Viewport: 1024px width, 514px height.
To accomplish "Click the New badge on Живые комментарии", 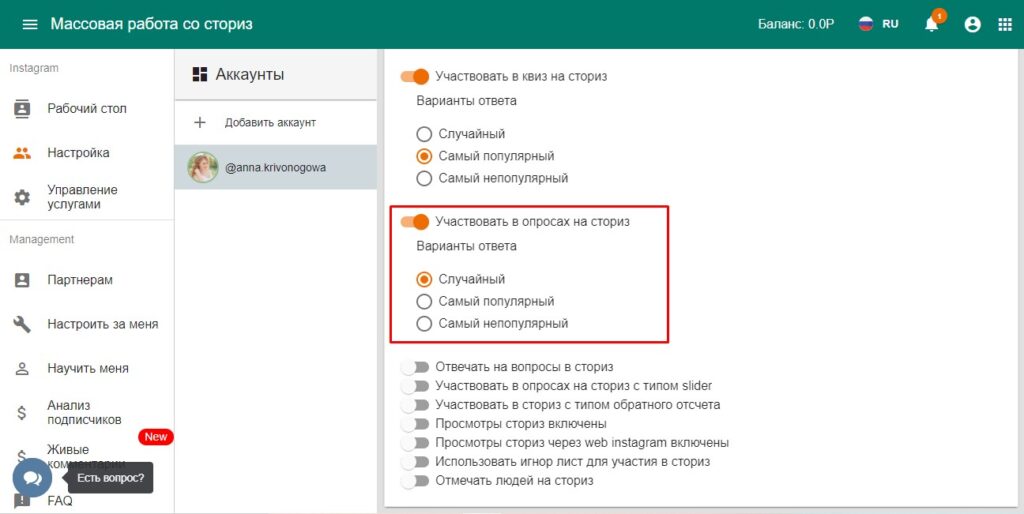I will point(155,437).
